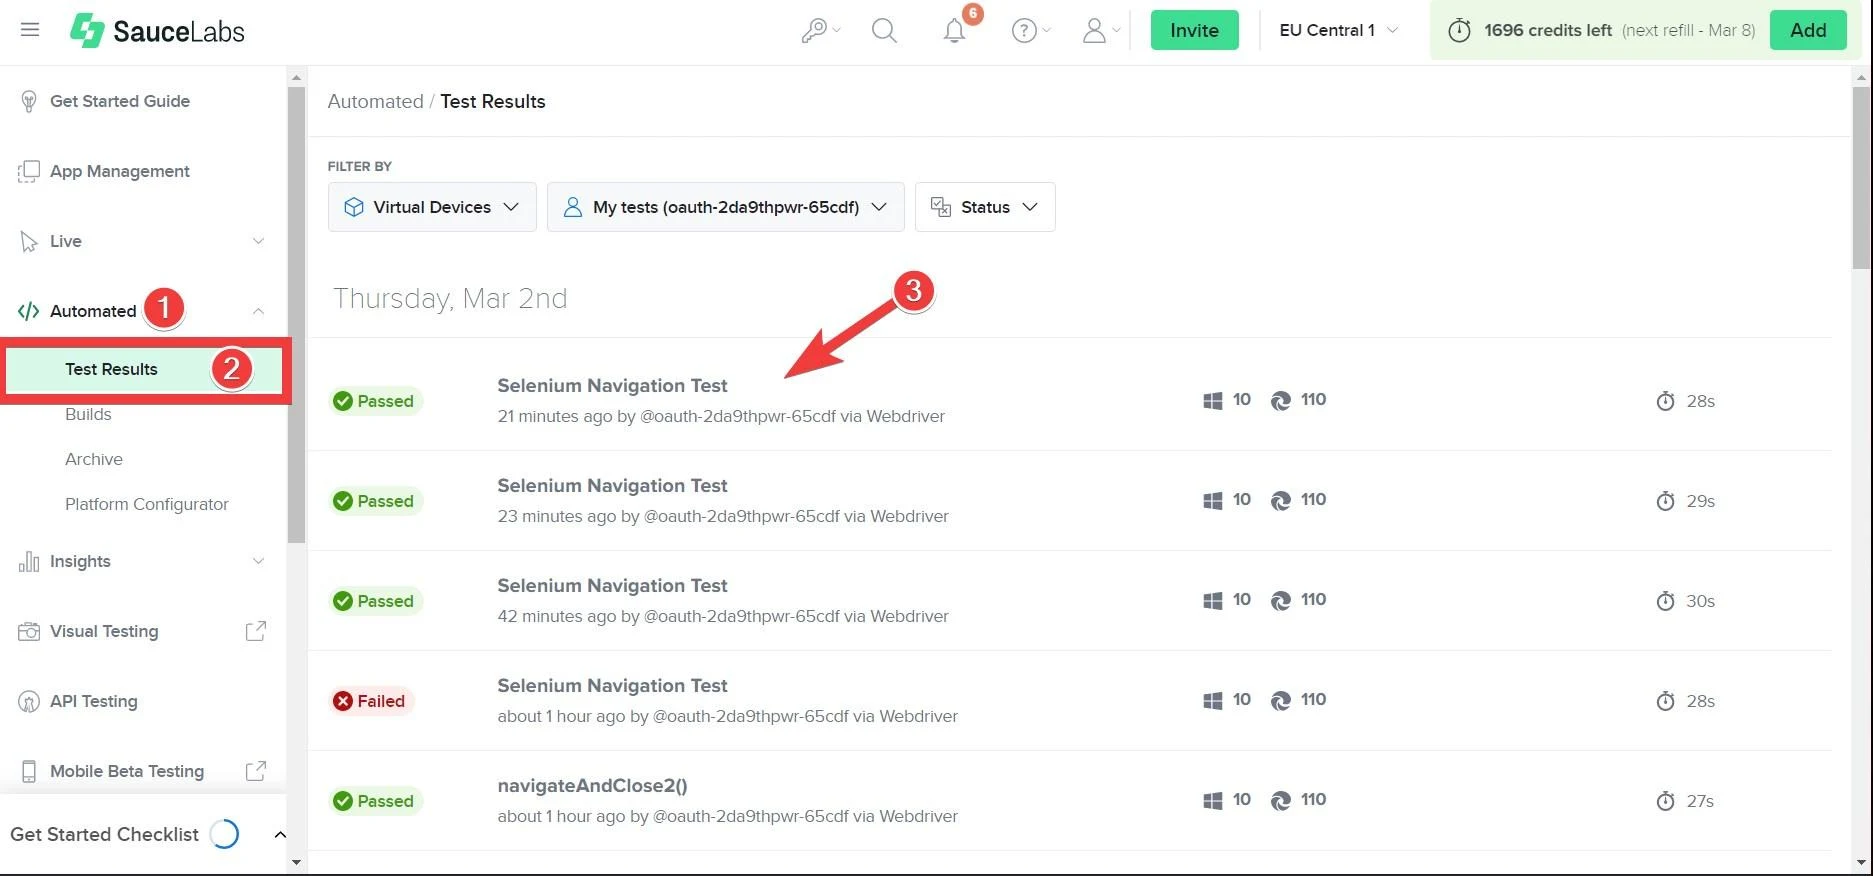
Task: Open the navigateAndClose2() test result
Action: 592,785
